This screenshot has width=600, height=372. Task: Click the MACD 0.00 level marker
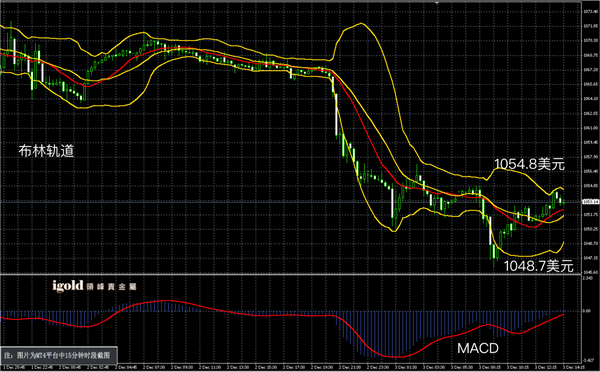click(587, 311)
